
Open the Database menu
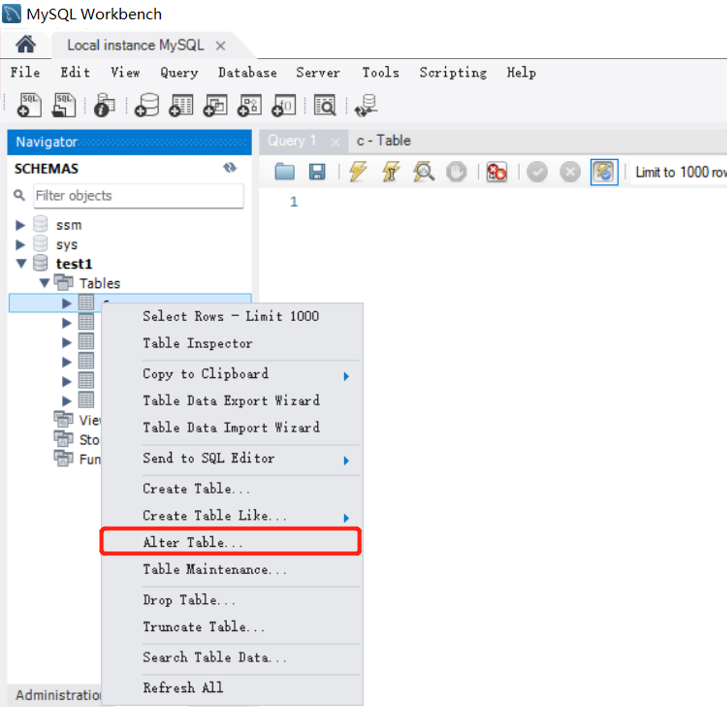pyautogui.click(x=248, y=73)
